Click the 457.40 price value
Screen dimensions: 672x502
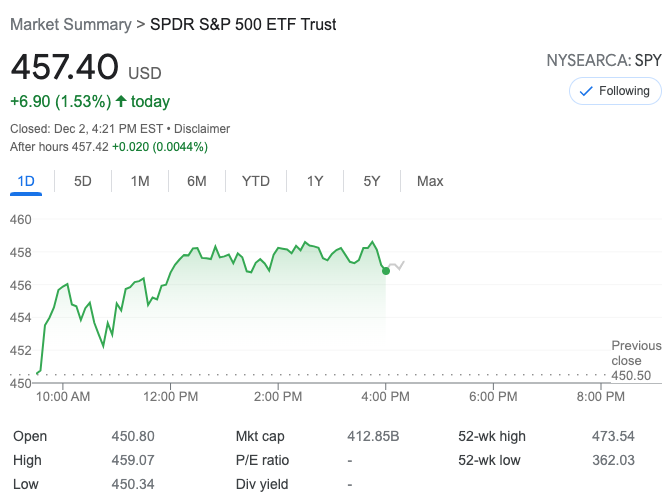point(64,68)
